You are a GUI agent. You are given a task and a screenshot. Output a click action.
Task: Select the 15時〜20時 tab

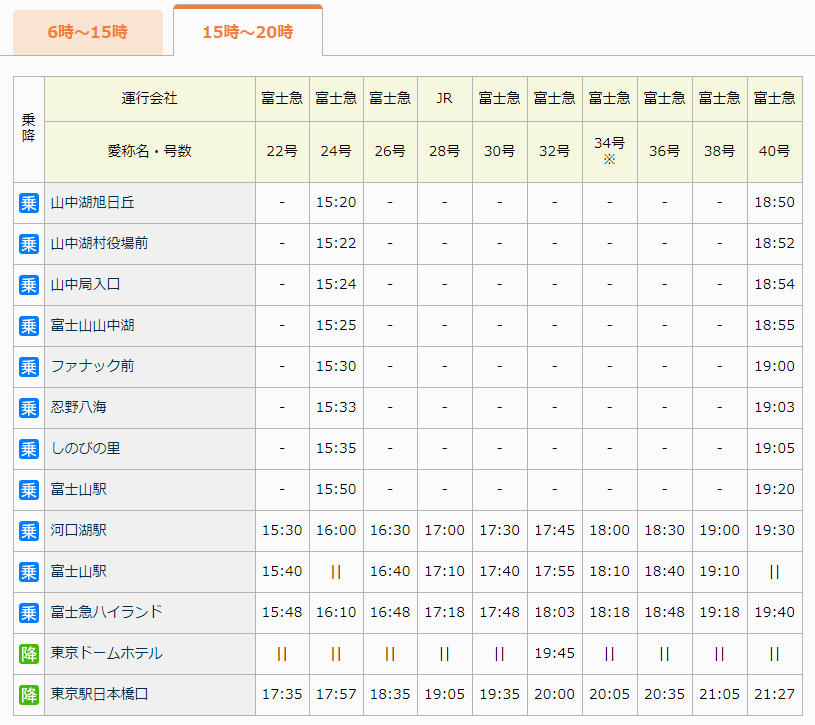248,31
